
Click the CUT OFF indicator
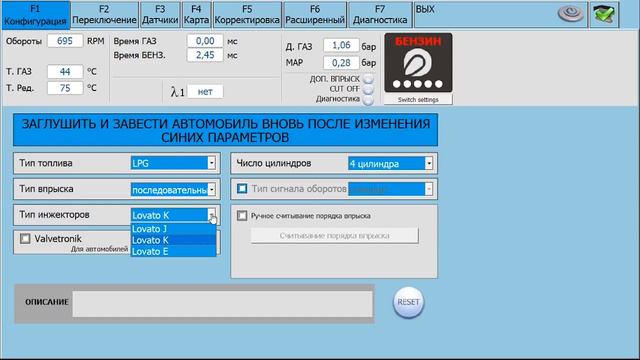[x=368, y=89]
